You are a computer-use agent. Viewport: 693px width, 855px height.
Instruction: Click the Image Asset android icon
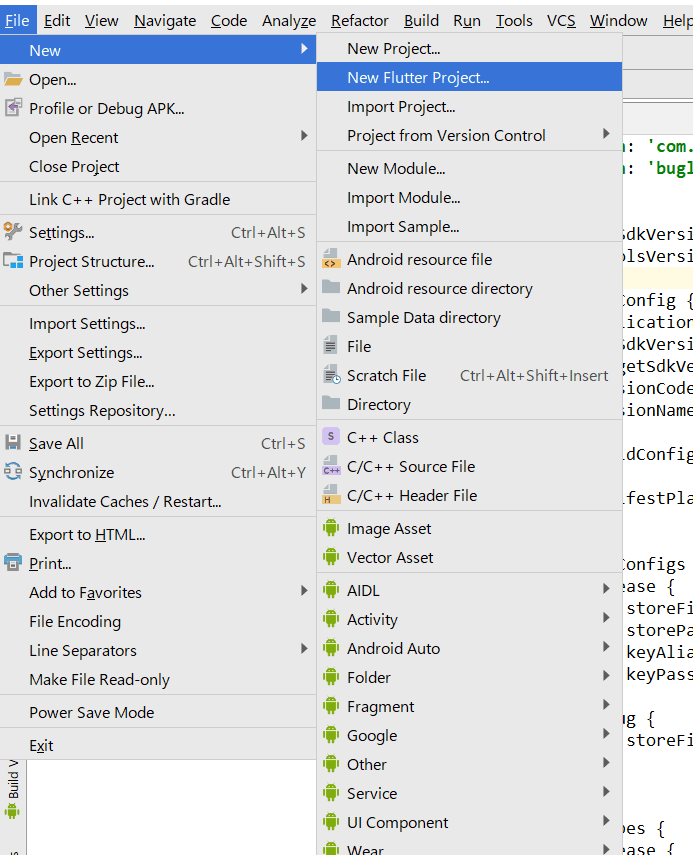[x=331, y=528]
